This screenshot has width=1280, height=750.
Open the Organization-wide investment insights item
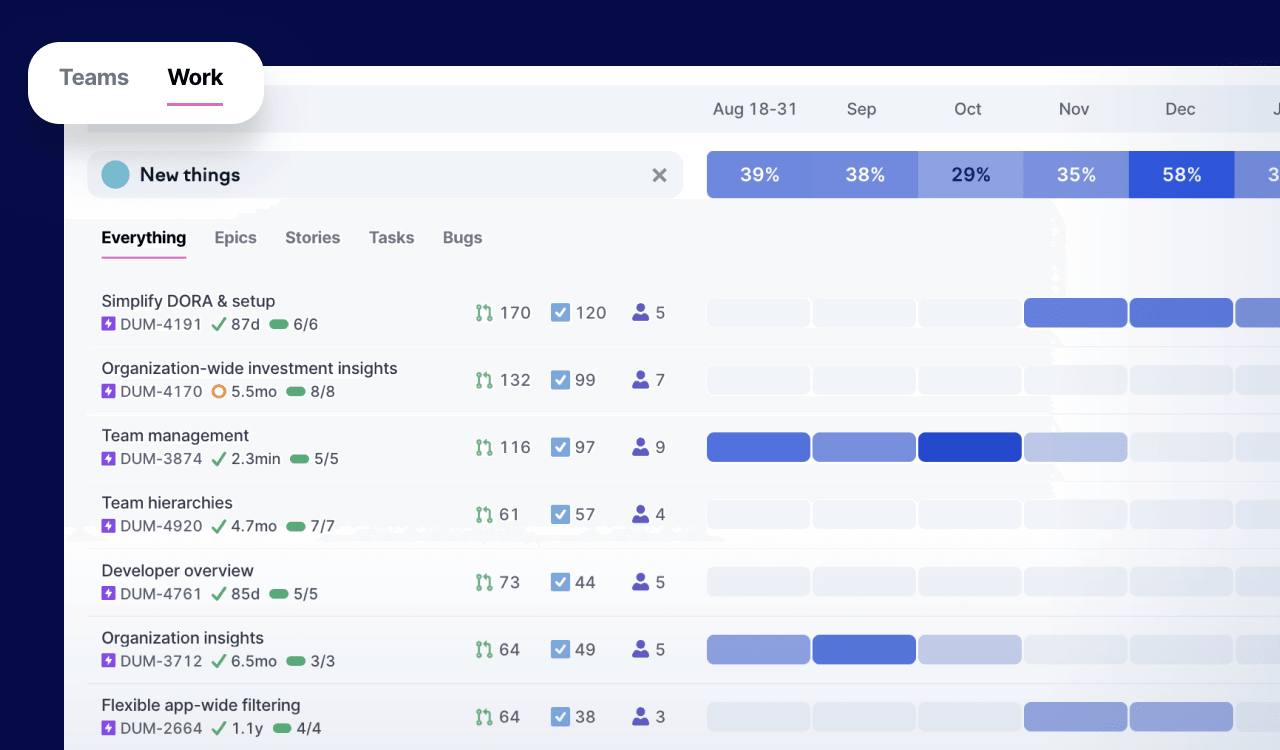(x=249, y=369)
